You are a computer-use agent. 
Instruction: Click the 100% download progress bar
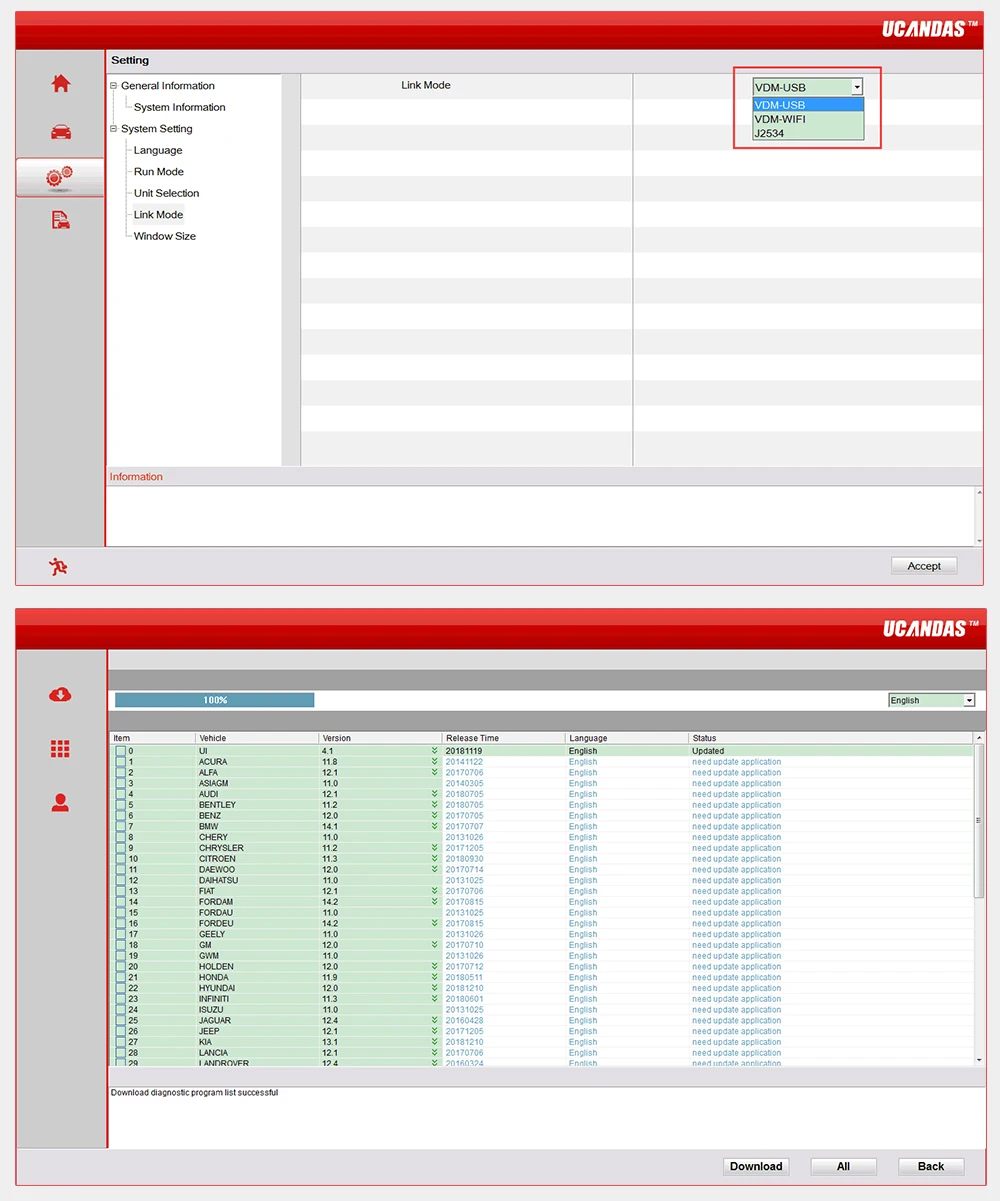pyautogui.click(x=215, y=700)
